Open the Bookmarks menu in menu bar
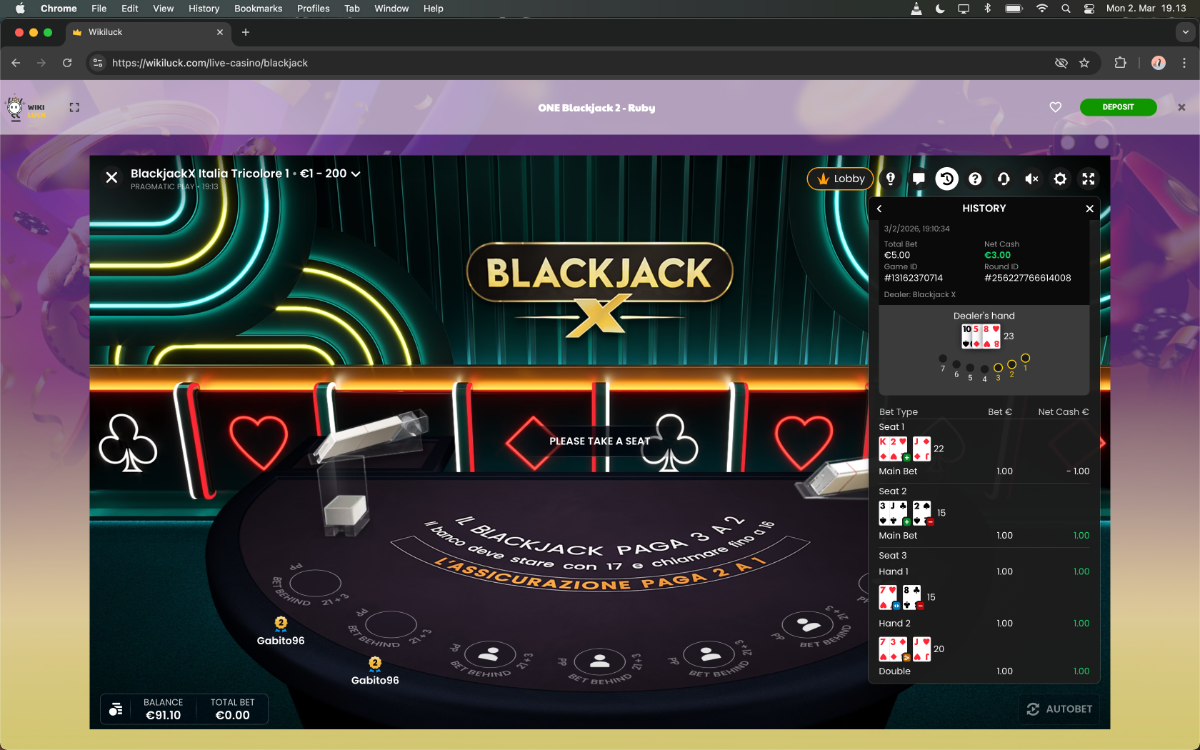1200x750 pixels. [258, 8]
